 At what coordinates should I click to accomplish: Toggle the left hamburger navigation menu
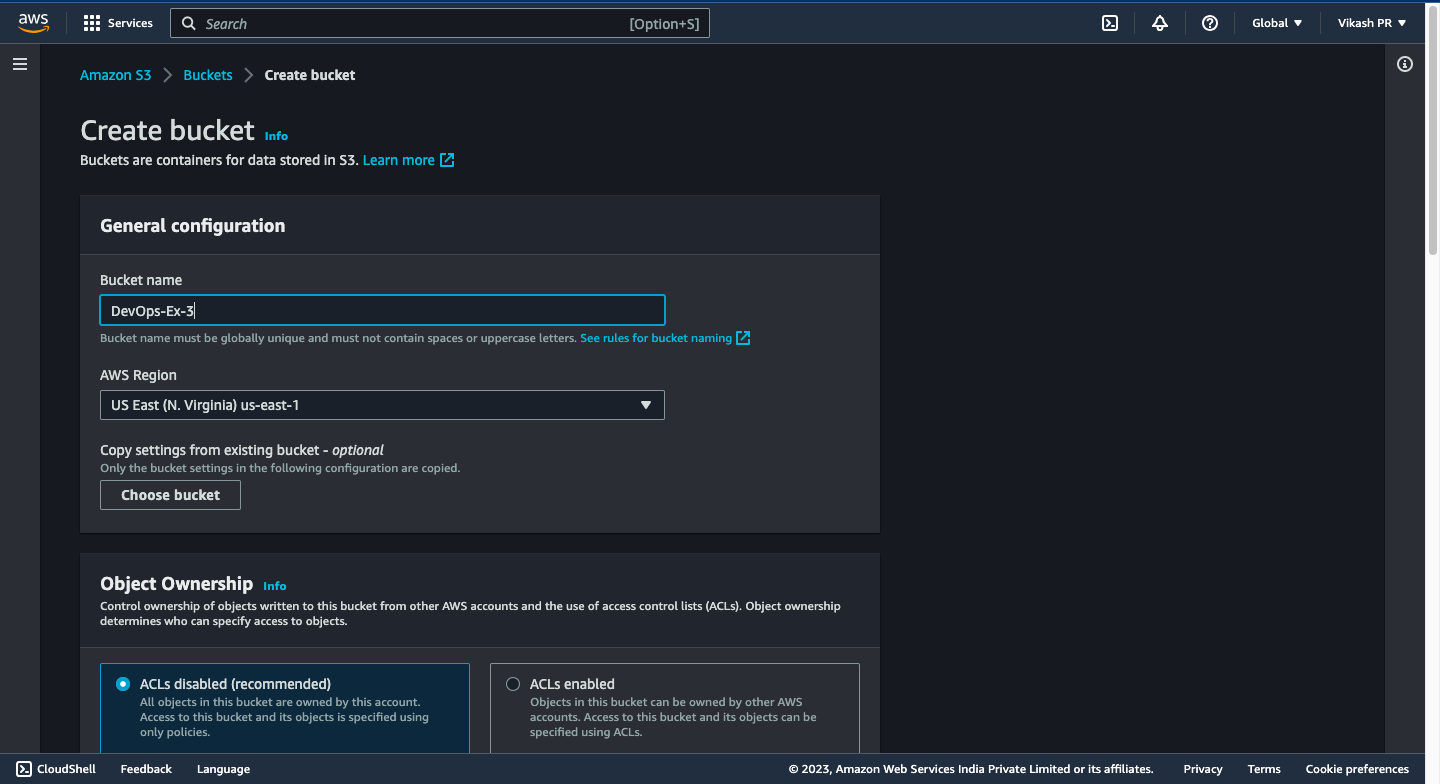pyautogui.click(x=20, y=64)
